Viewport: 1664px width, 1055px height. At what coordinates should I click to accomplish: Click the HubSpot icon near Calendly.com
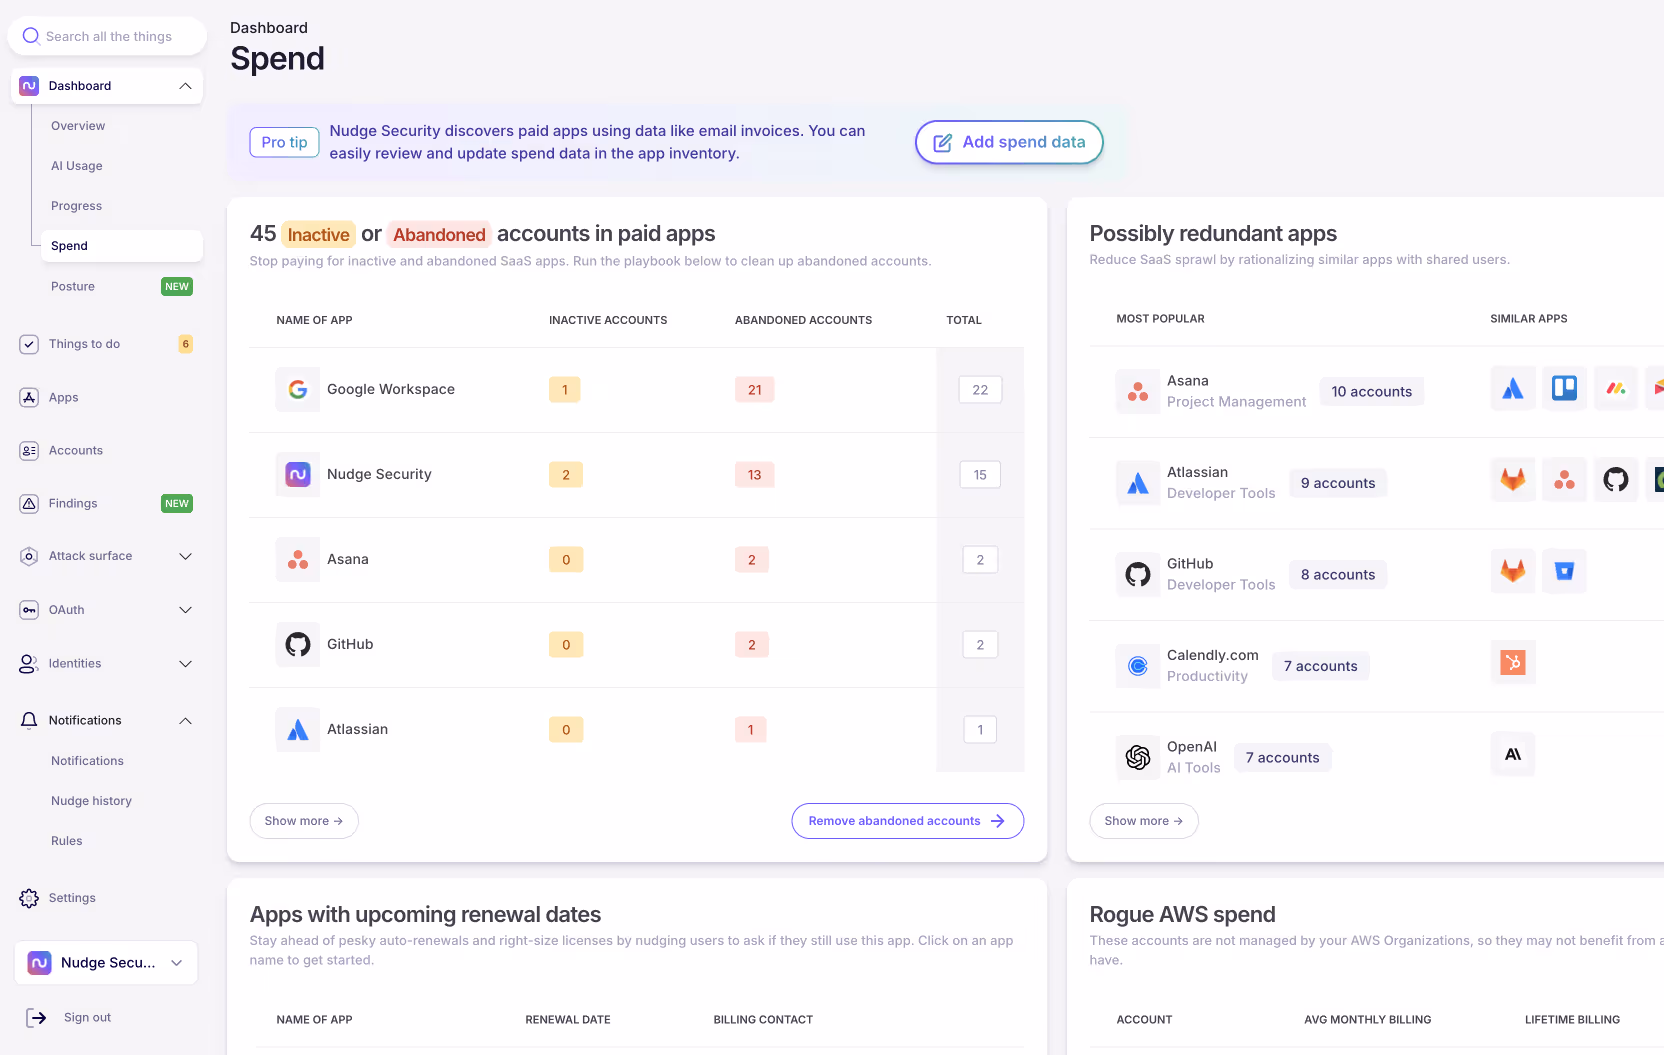point(1512,662)
